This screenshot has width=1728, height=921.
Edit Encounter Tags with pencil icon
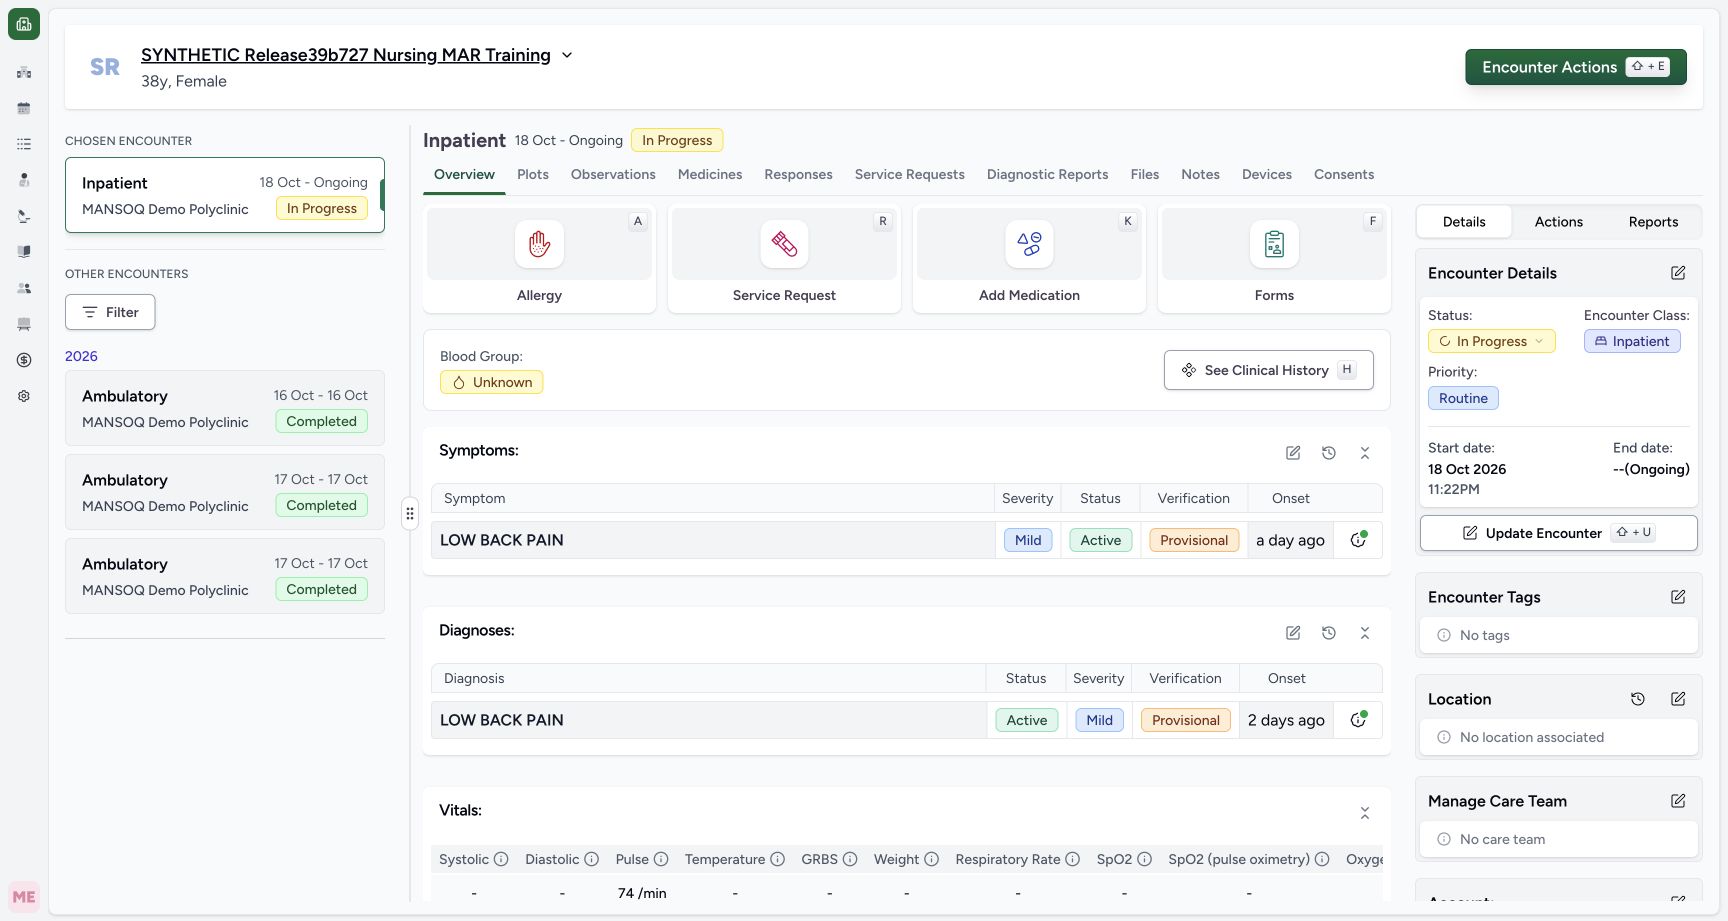1678,597
